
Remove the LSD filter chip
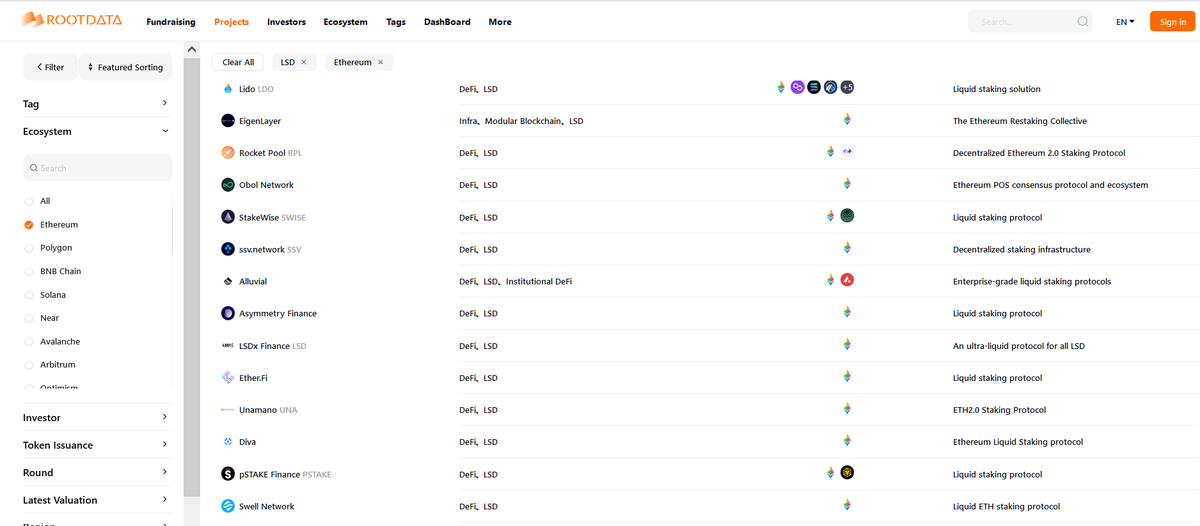pyautogui.click(x=304, y=62)
